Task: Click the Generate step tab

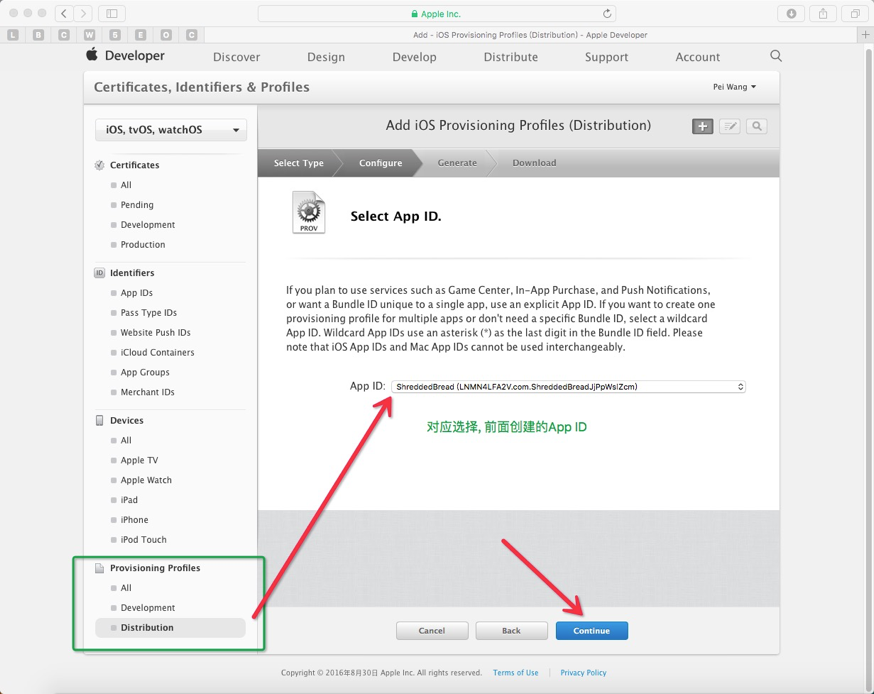Action: coord(457,163)
